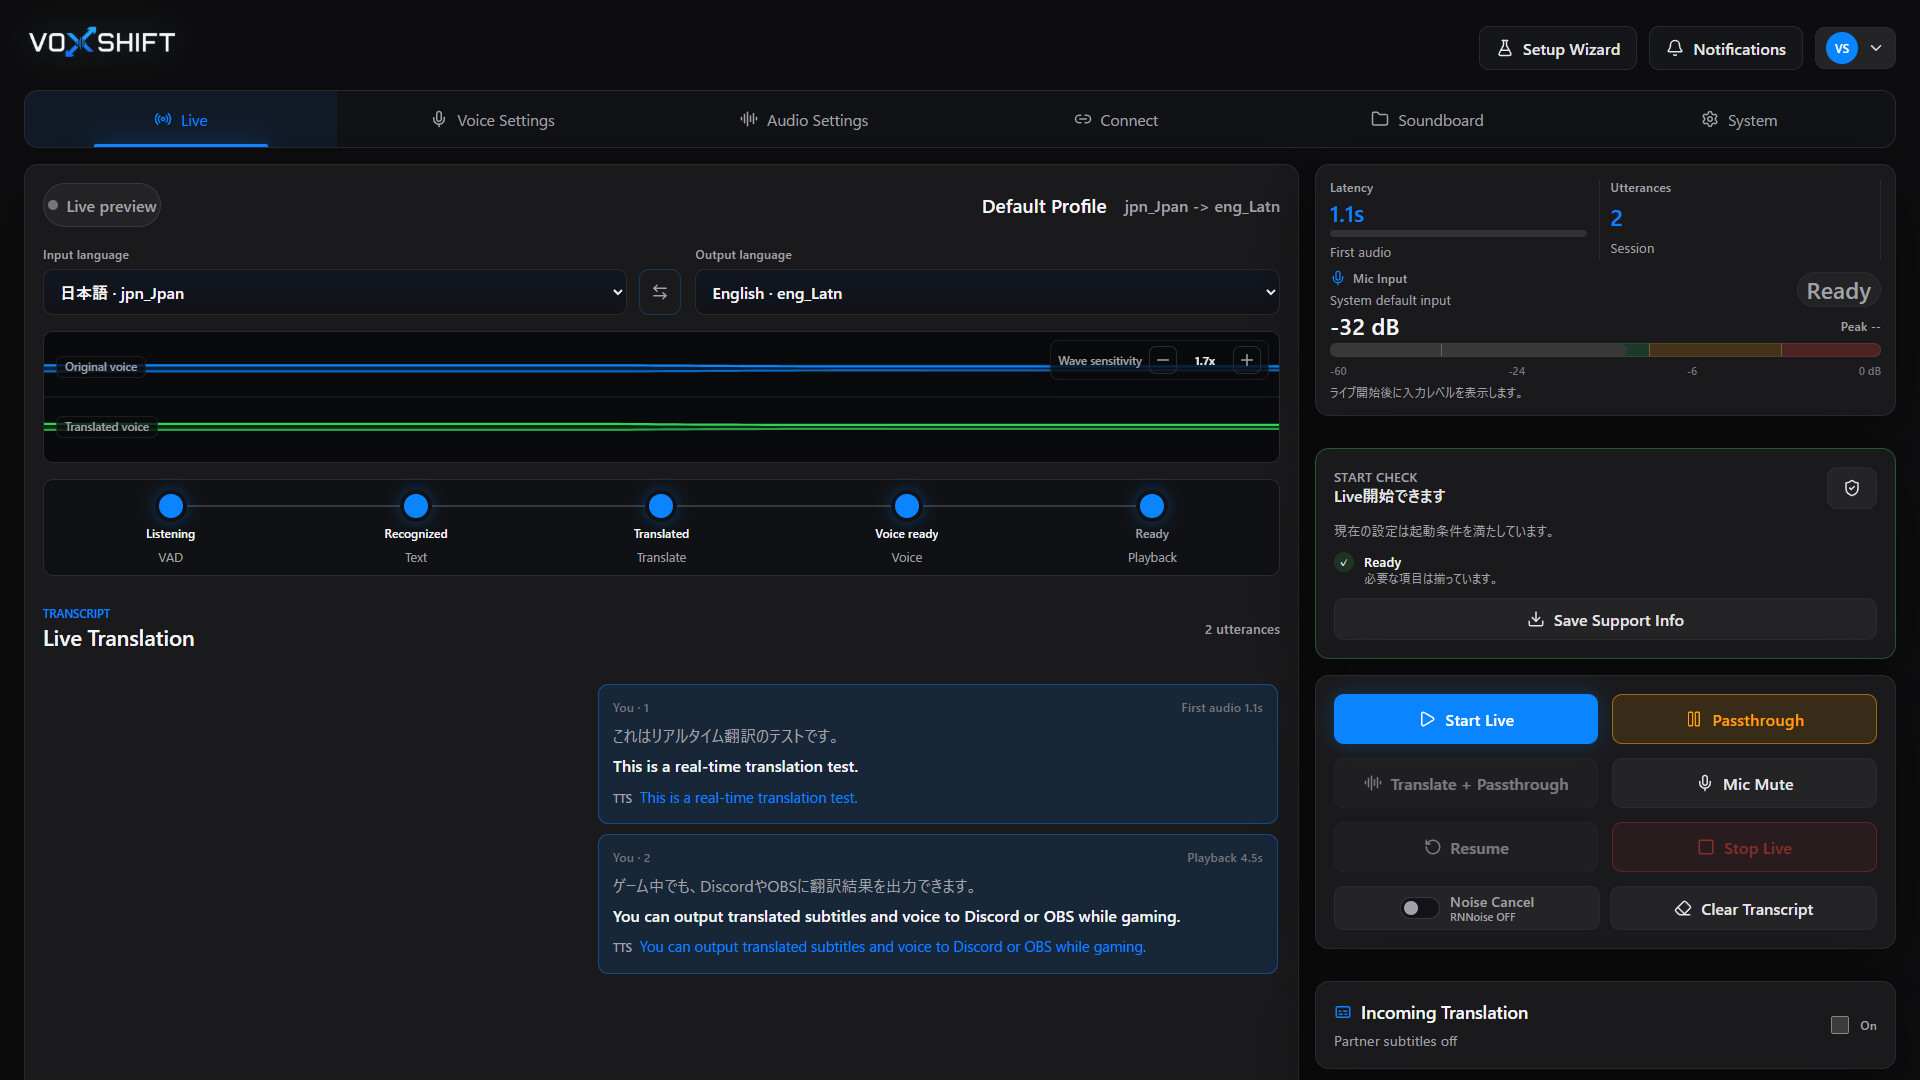Image resolution: width=1920 pixels, height=1080 pixels.
Task: Click the Stop Live button
Action: [x=1744, y=848]
